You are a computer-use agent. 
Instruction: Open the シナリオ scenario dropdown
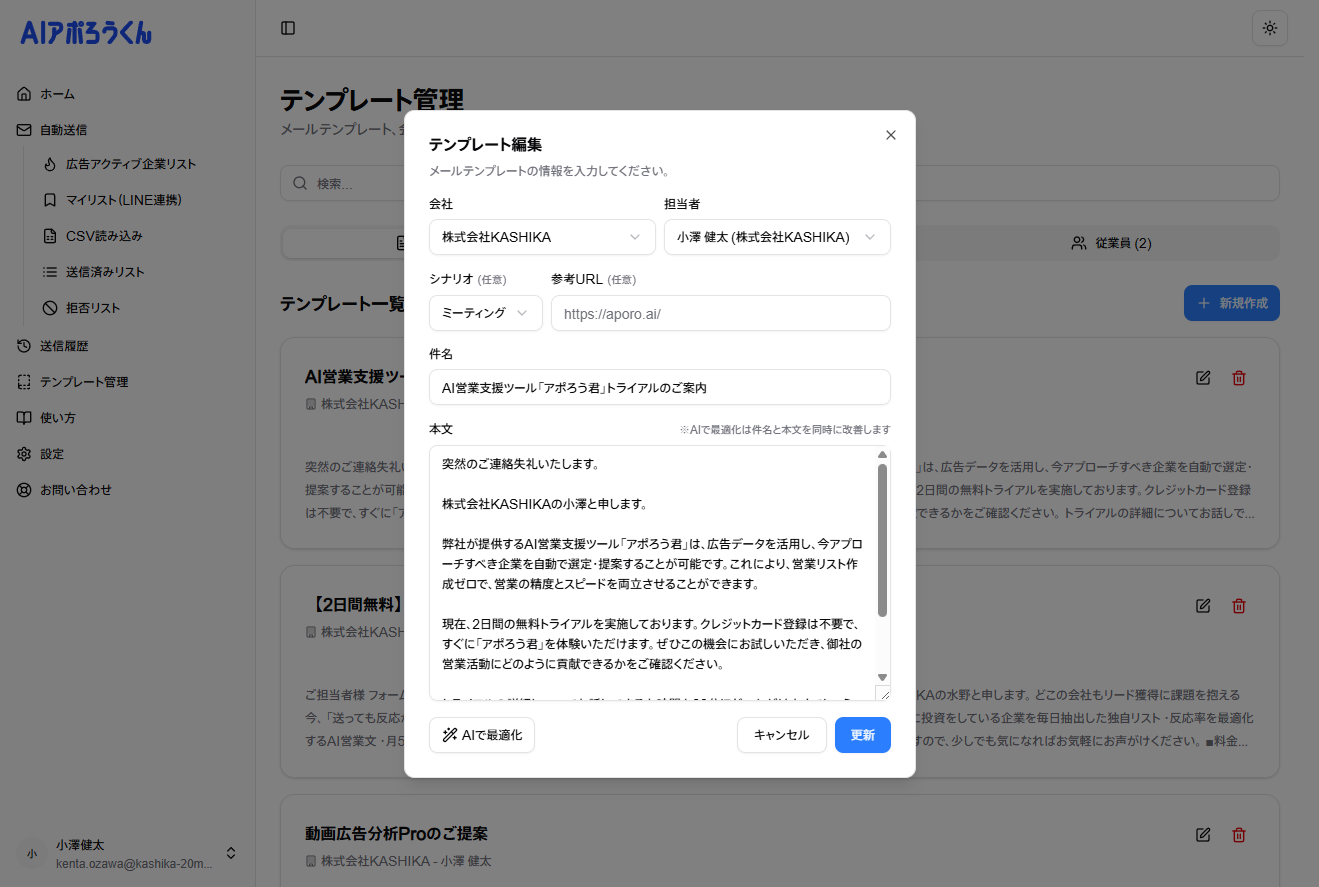485,312
